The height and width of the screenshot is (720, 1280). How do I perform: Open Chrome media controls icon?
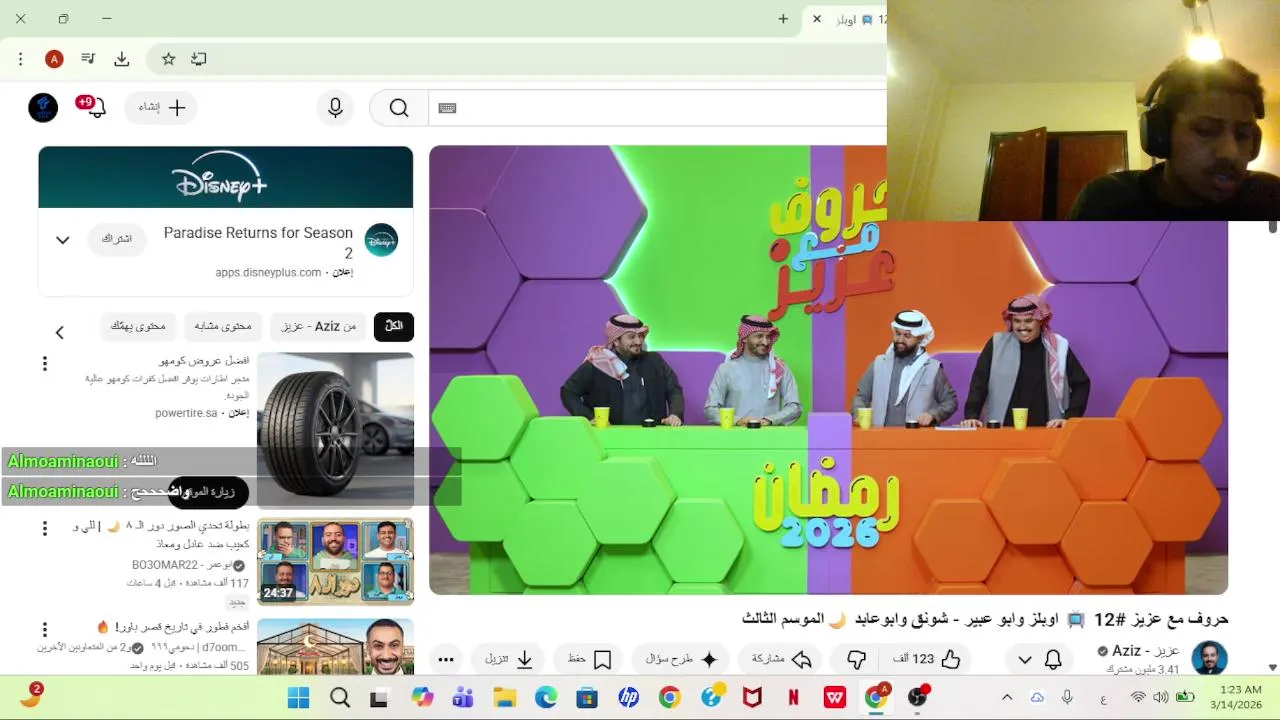[x=88, y=59]
